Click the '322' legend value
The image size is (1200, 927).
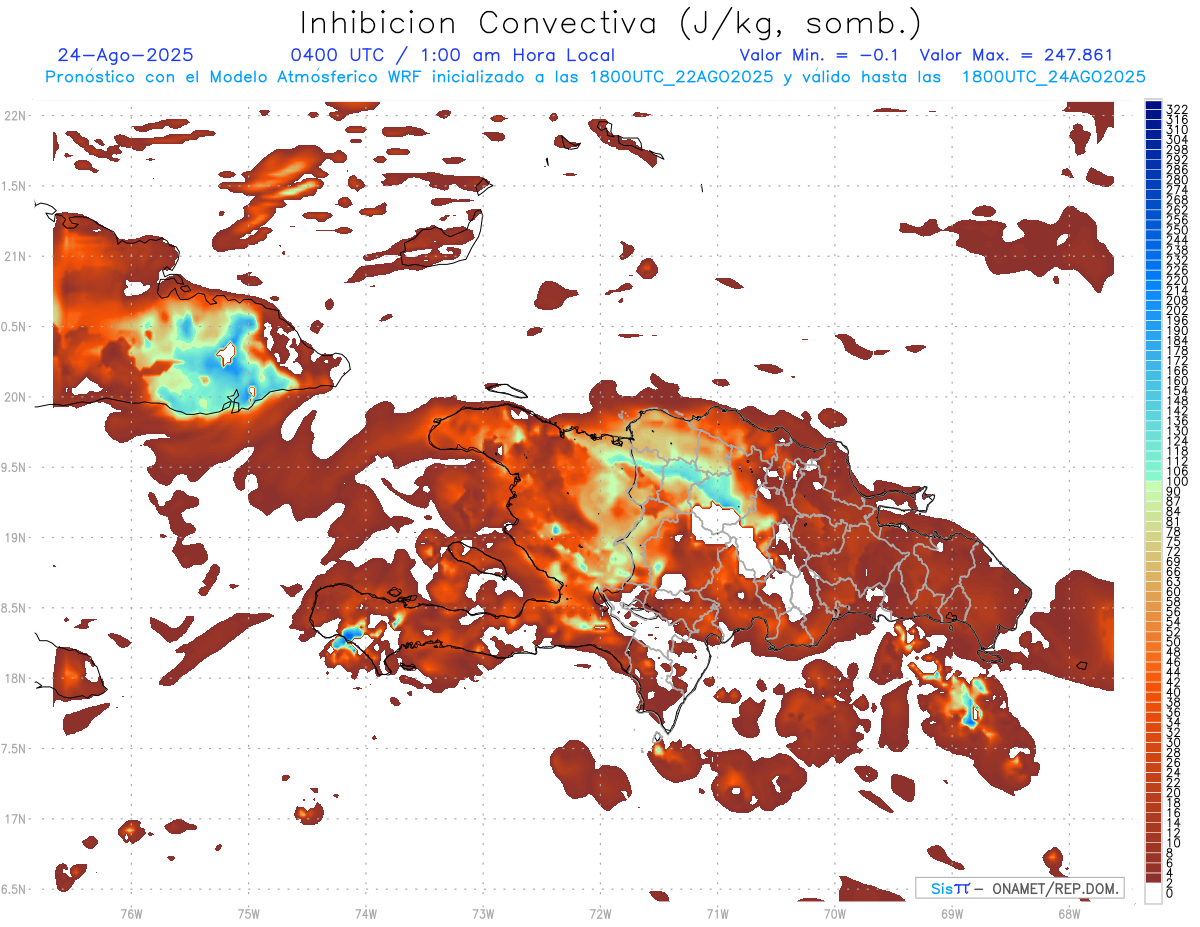point(1176,108)
